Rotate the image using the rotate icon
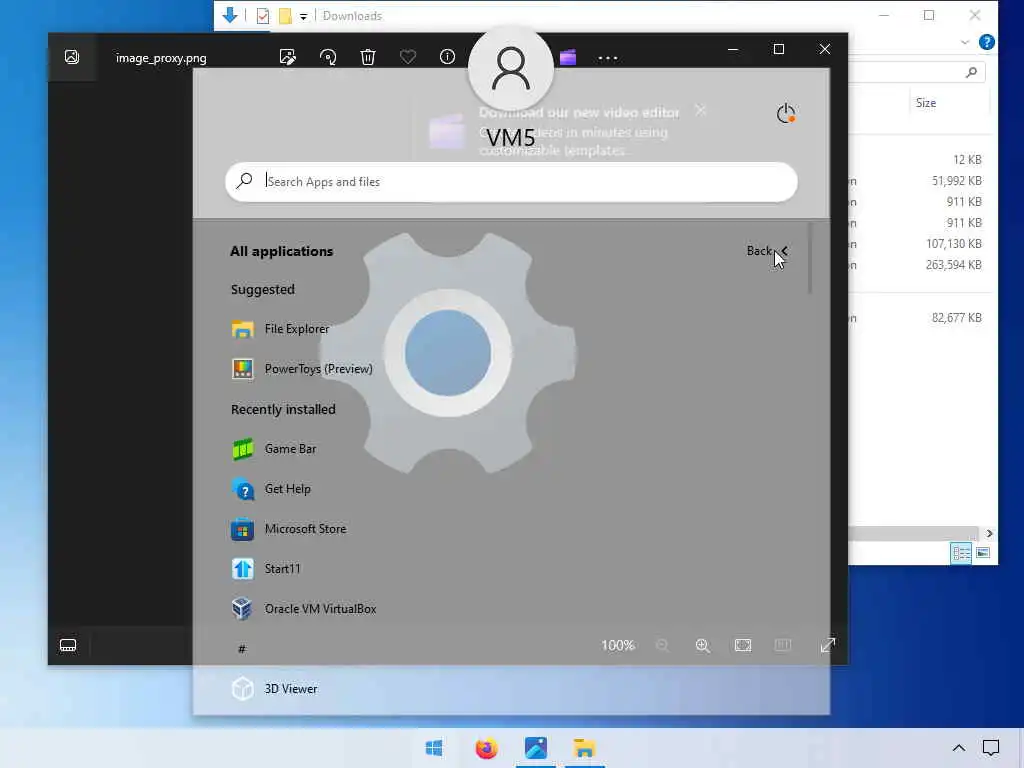 tap(328, 57)
